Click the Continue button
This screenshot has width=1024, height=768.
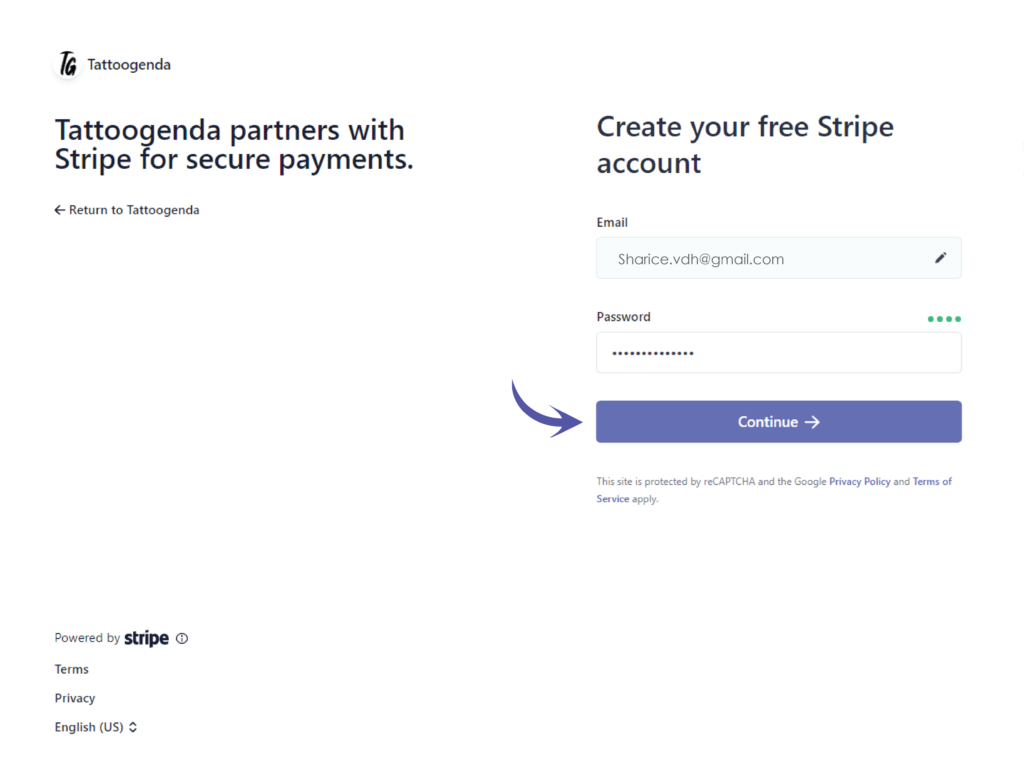point(778,422)
